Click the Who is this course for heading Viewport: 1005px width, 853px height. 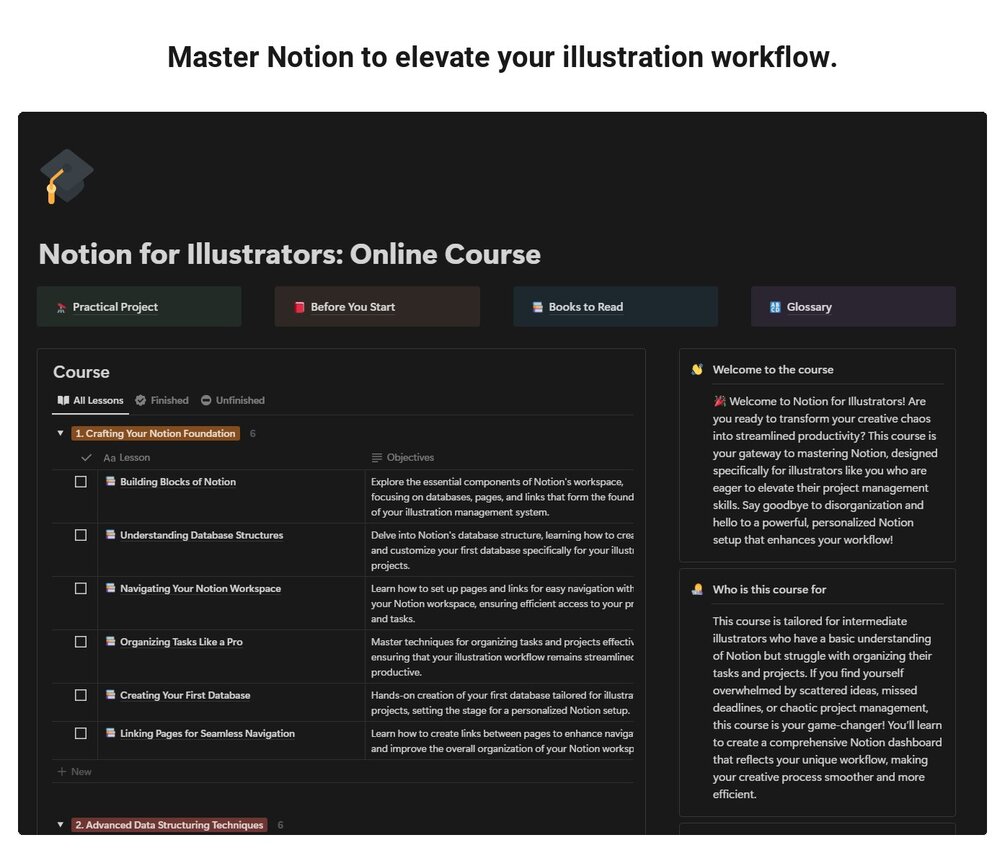[x=769, y=590]
